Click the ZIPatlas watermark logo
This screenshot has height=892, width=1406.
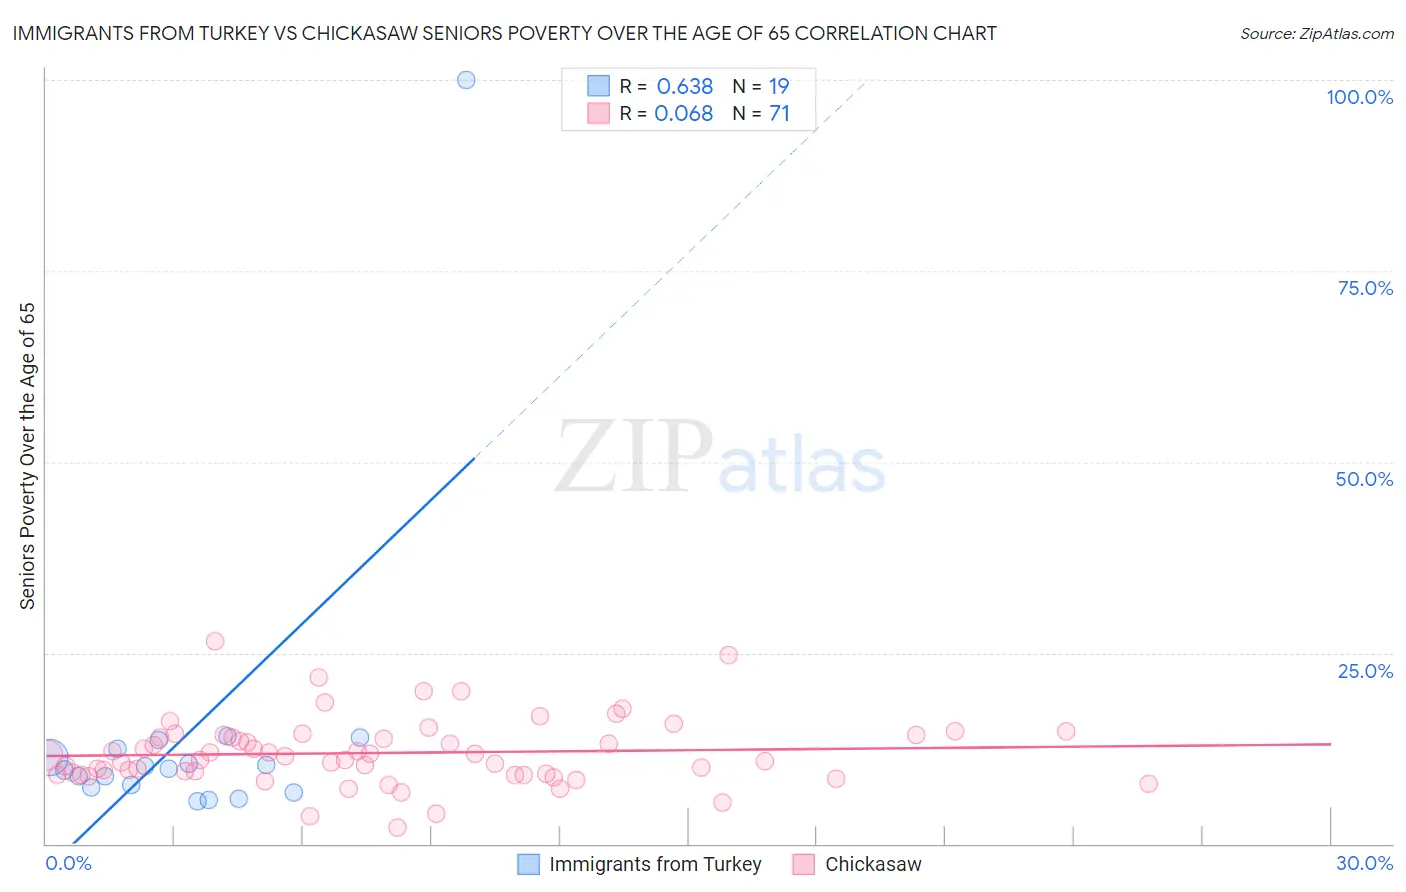pos(720,457)
